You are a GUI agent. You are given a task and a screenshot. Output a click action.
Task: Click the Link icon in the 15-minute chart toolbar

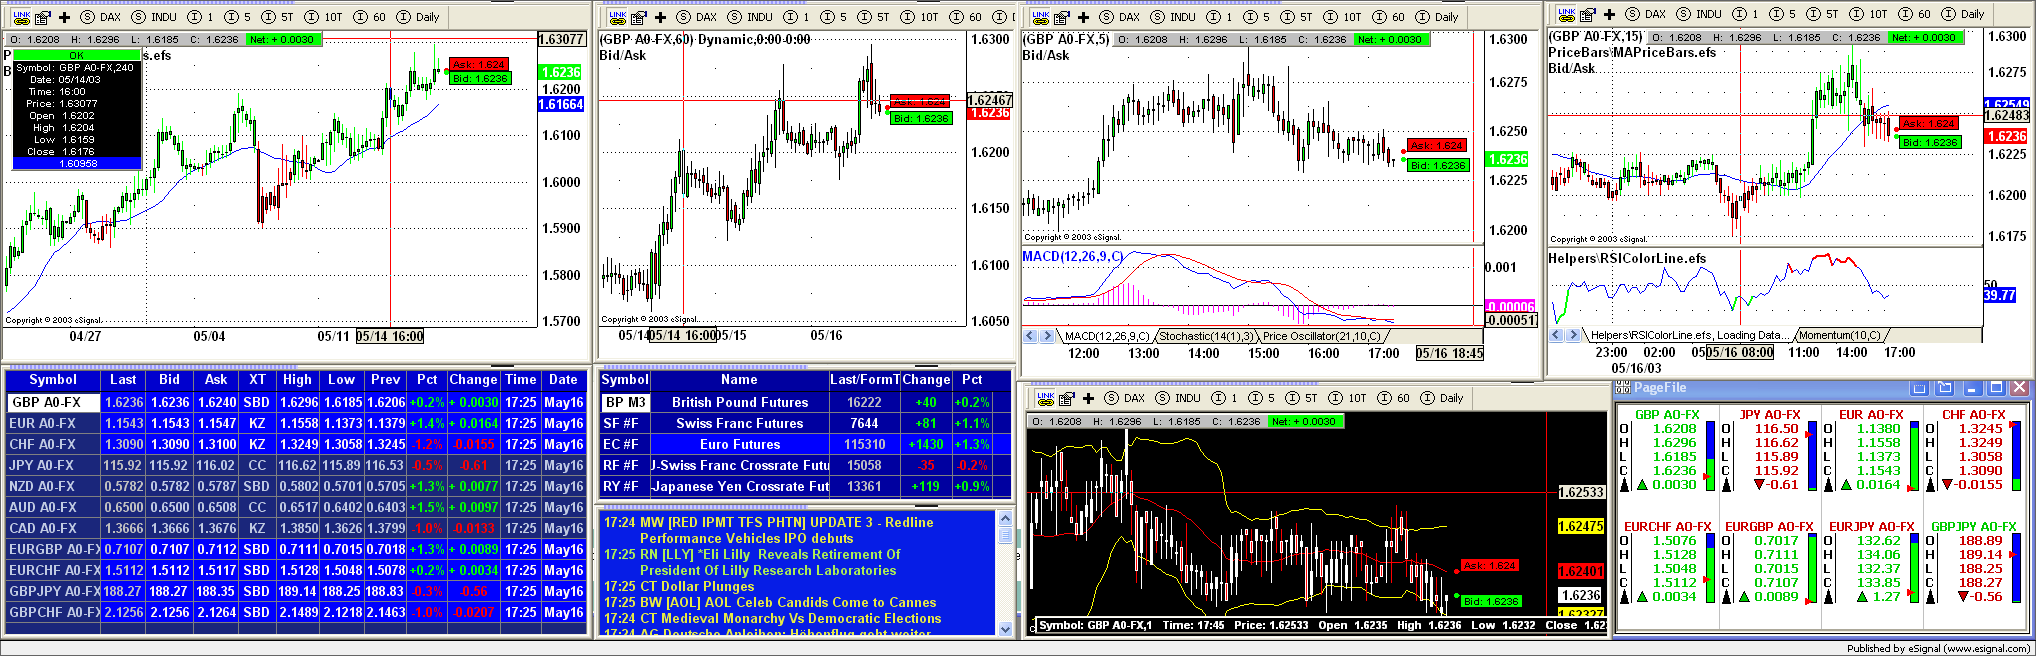pos(1566,13)
